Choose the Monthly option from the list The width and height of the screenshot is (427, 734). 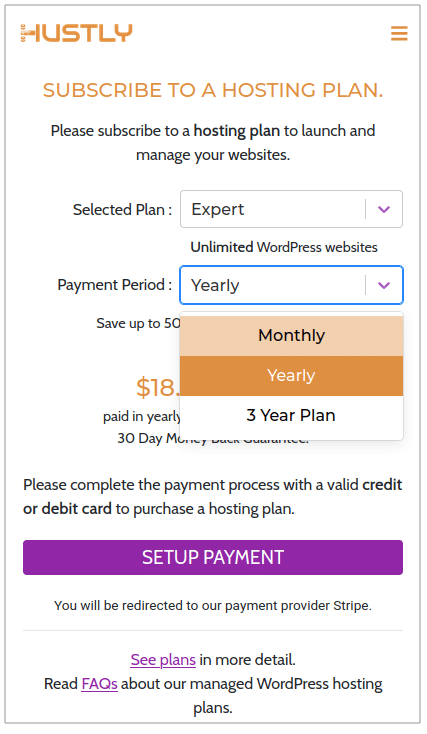pos(291,336)
